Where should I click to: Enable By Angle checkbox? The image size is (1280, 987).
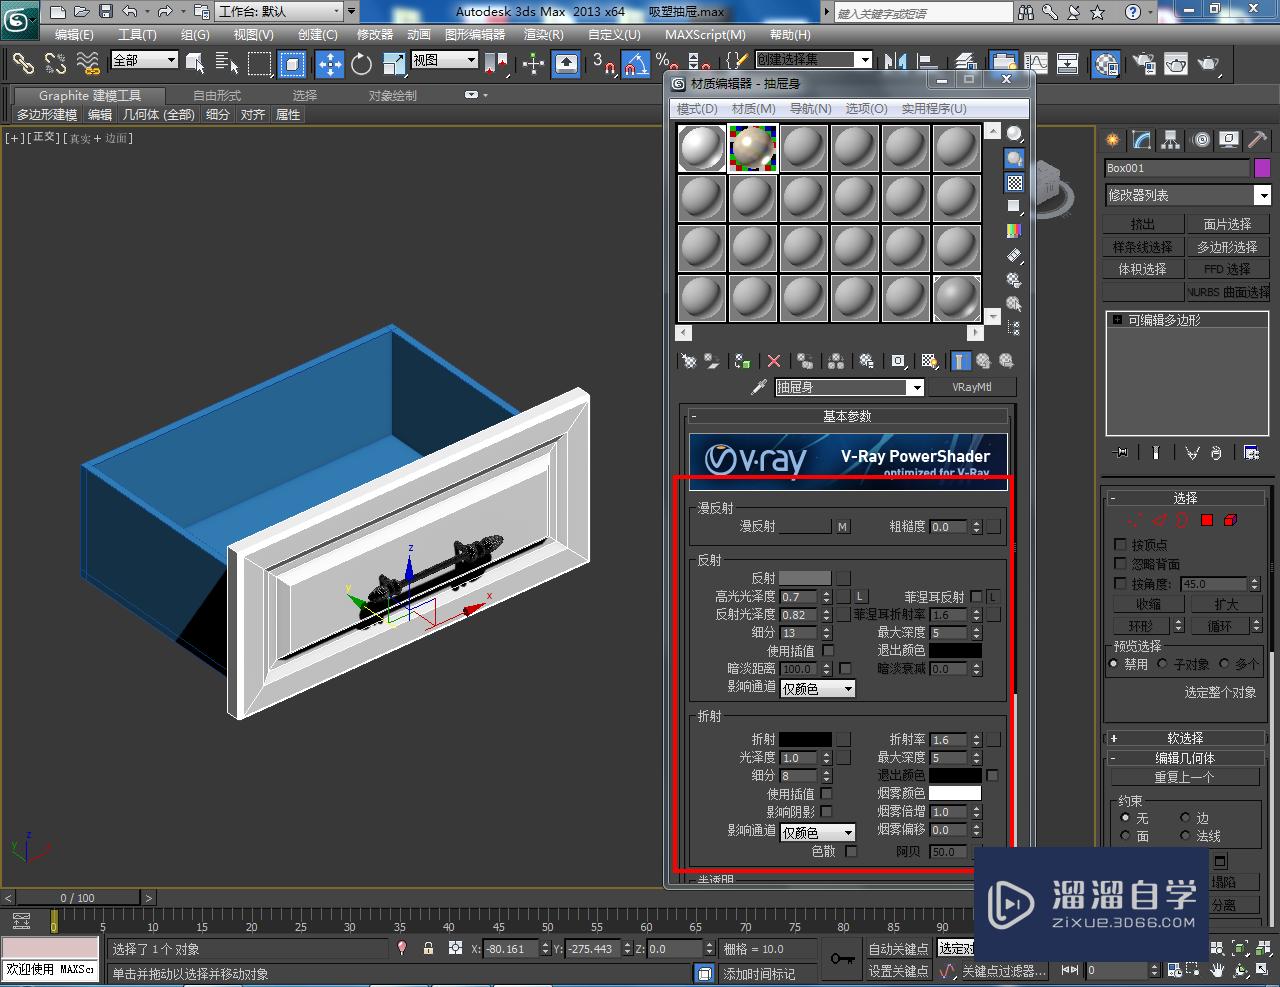coord(1120,583)
